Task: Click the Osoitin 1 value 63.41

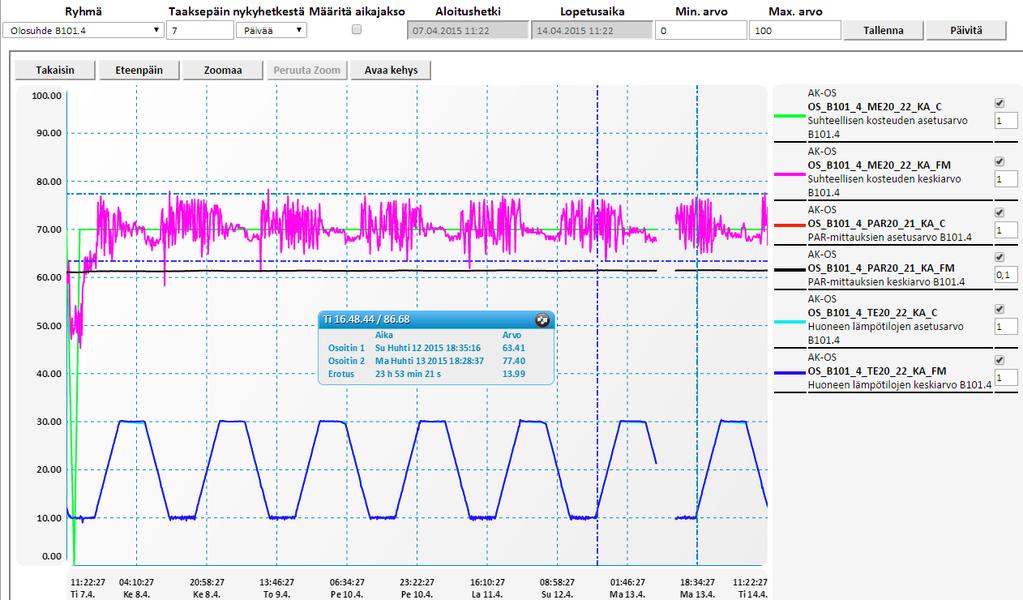Action: pos(513,348)
